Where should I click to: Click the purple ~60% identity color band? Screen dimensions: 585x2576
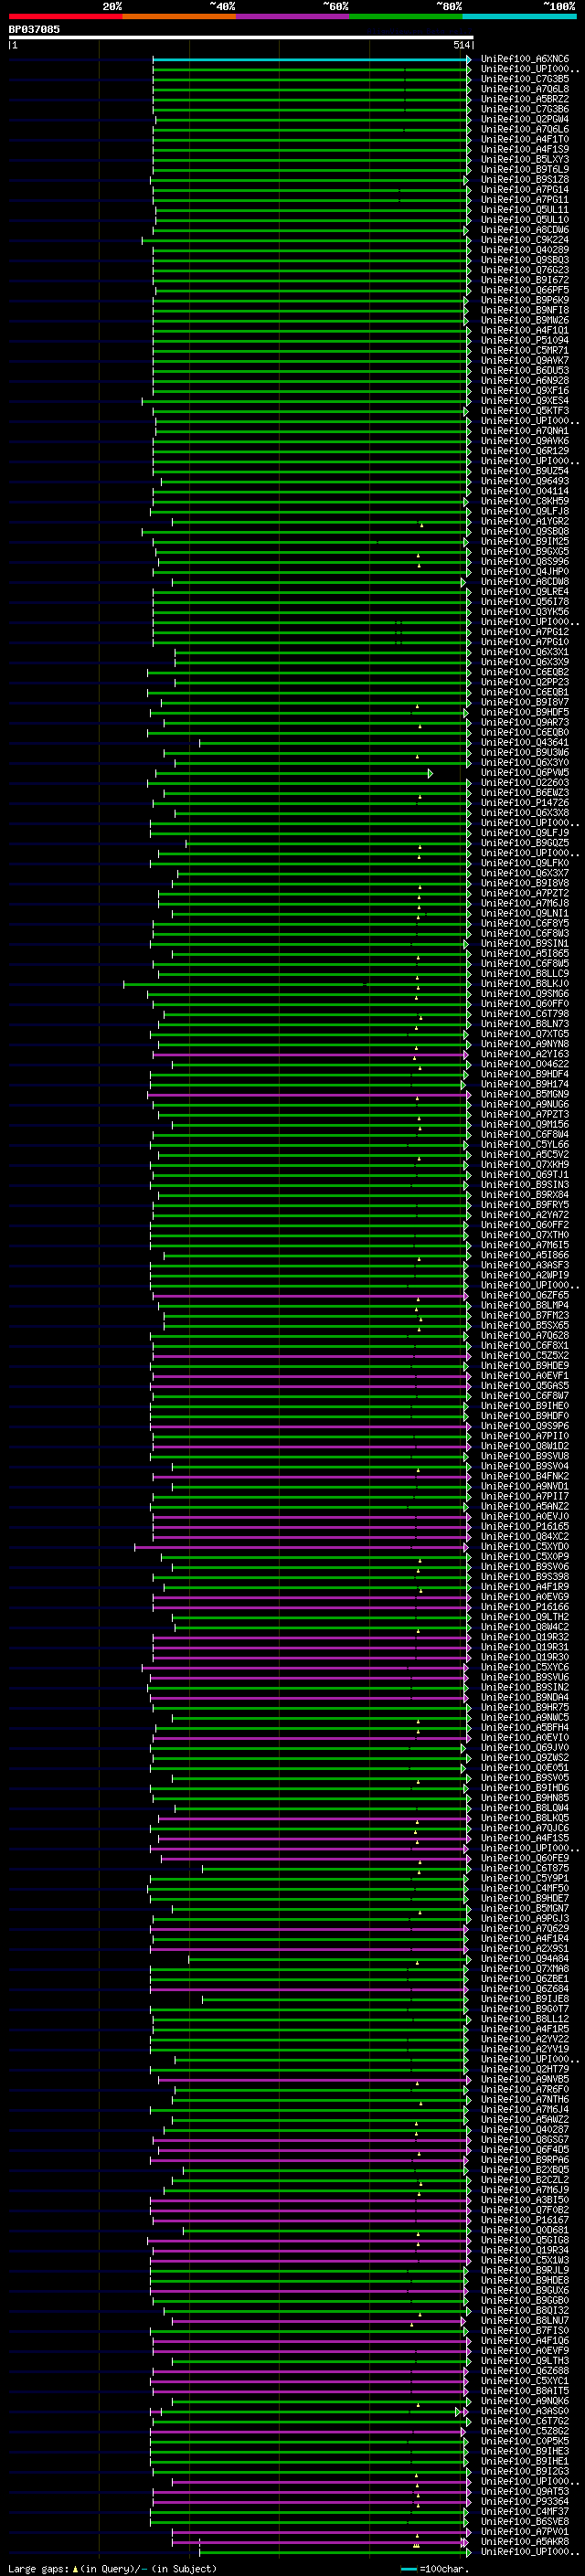tap(293, 16)
